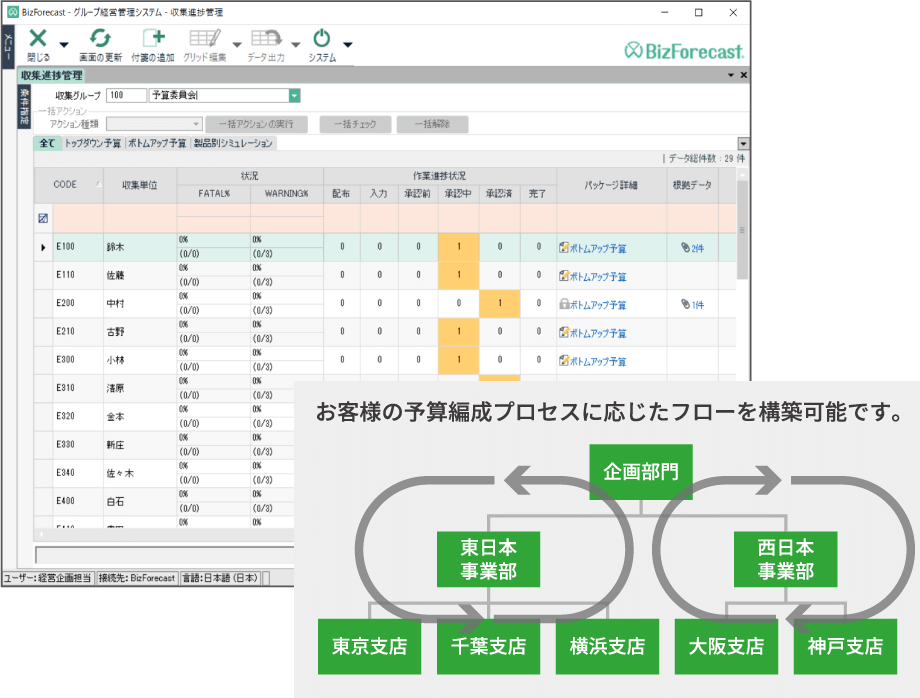Click status bar entry ユーザー:経営企画担当
The image size is (920, 698).
[48, 578]
